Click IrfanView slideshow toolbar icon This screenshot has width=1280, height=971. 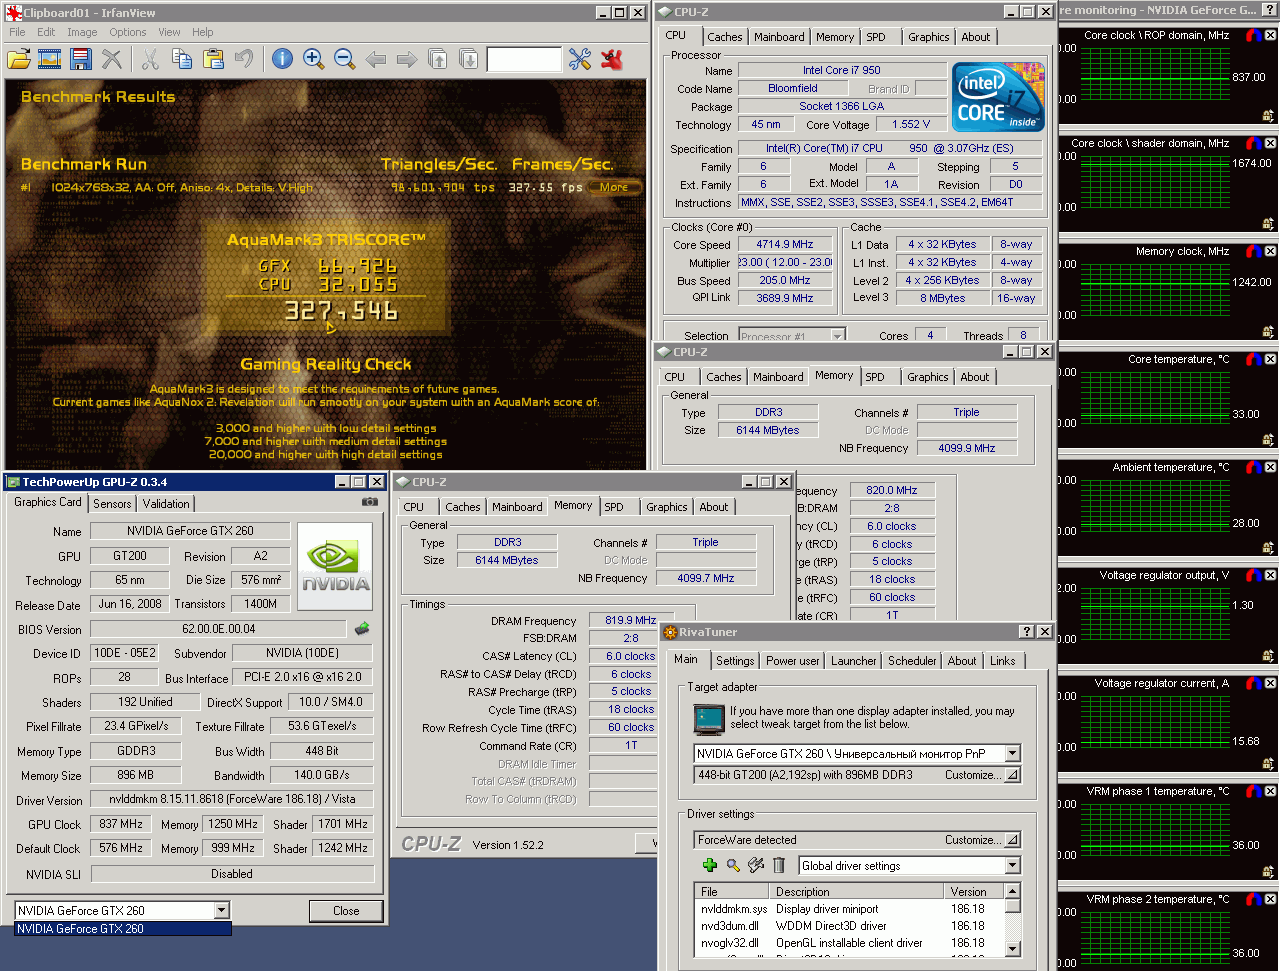[50, 59]
